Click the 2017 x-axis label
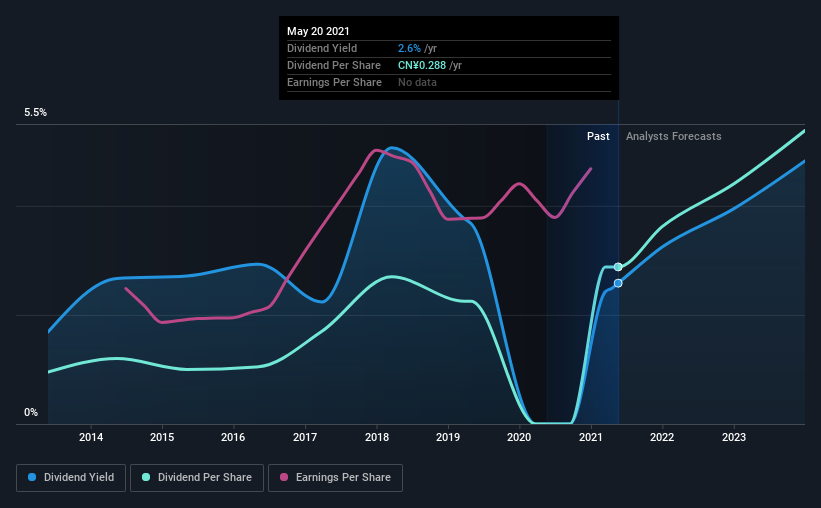The image size is (821, 508). coord(305,437)
